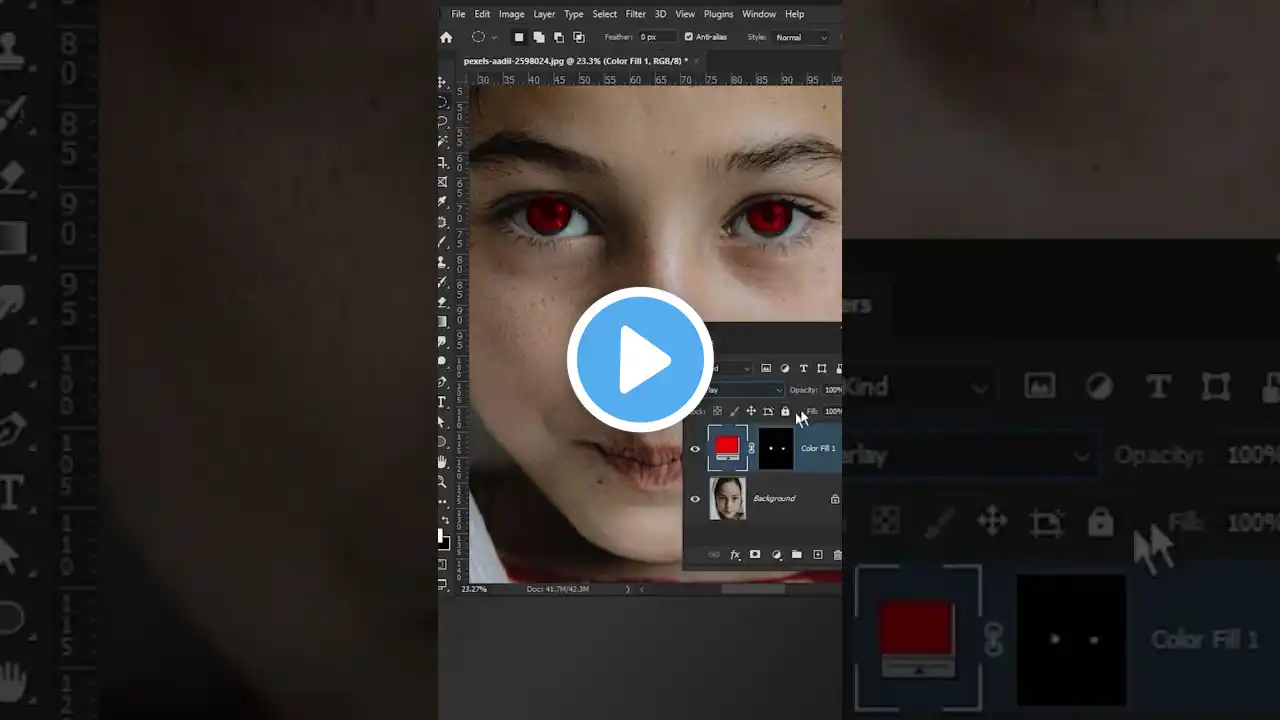The width and height of the screenshot is (1280, 720).
Task: Click the Delete layer trash icon
Action: [x=837, y=554]
